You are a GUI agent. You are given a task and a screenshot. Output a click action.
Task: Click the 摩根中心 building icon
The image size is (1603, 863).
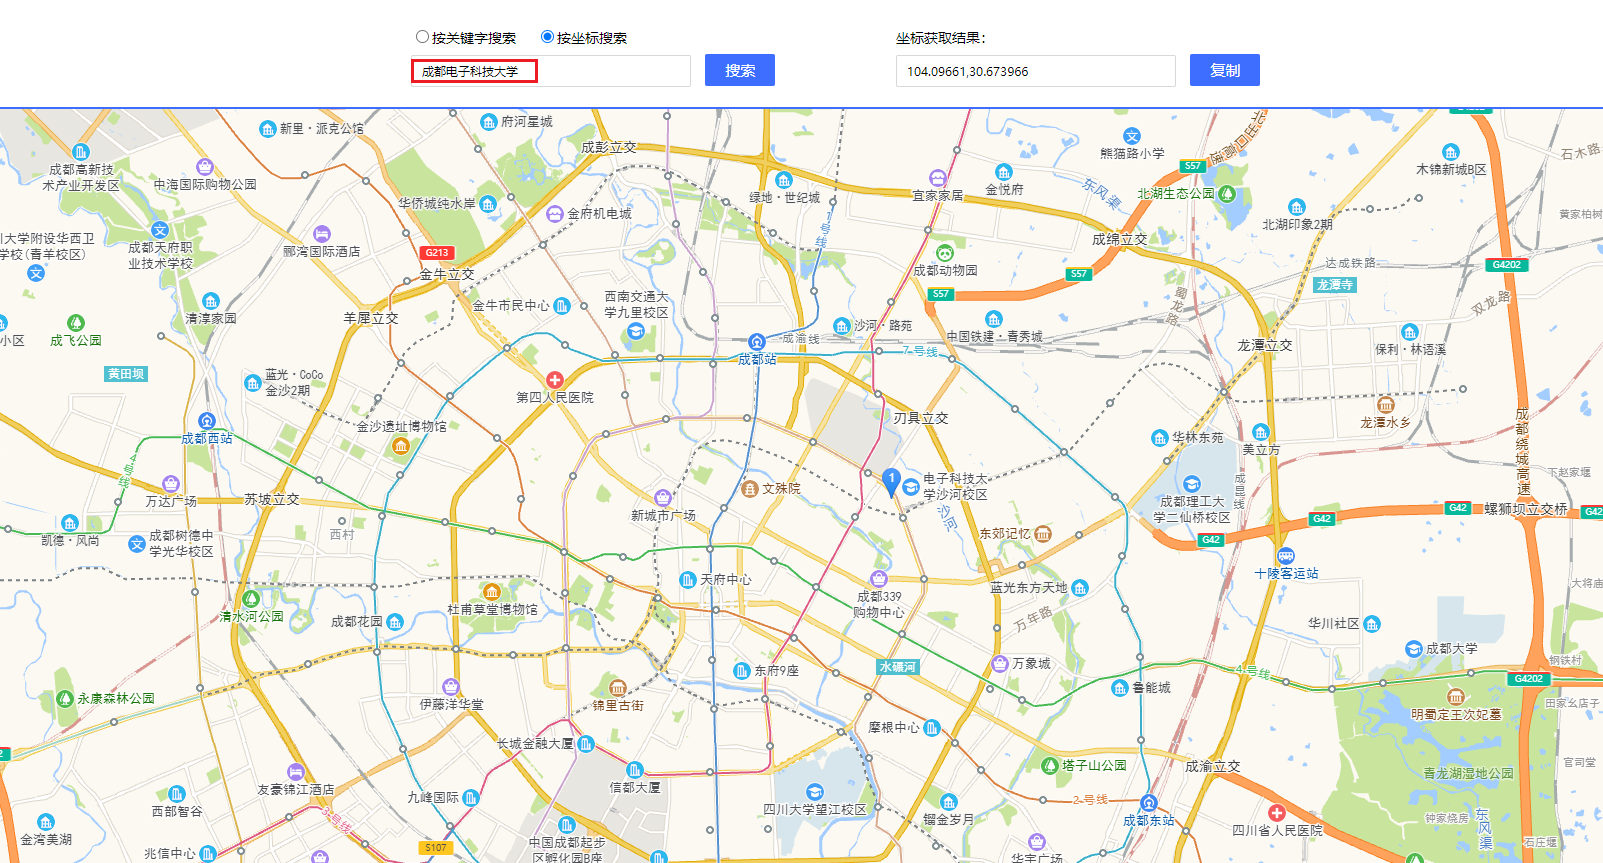tap(932, 727)
